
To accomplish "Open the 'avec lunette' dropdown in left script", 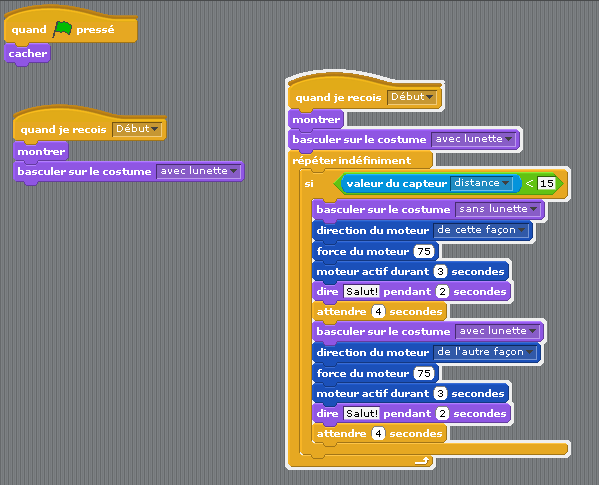I will coord(199,171).
